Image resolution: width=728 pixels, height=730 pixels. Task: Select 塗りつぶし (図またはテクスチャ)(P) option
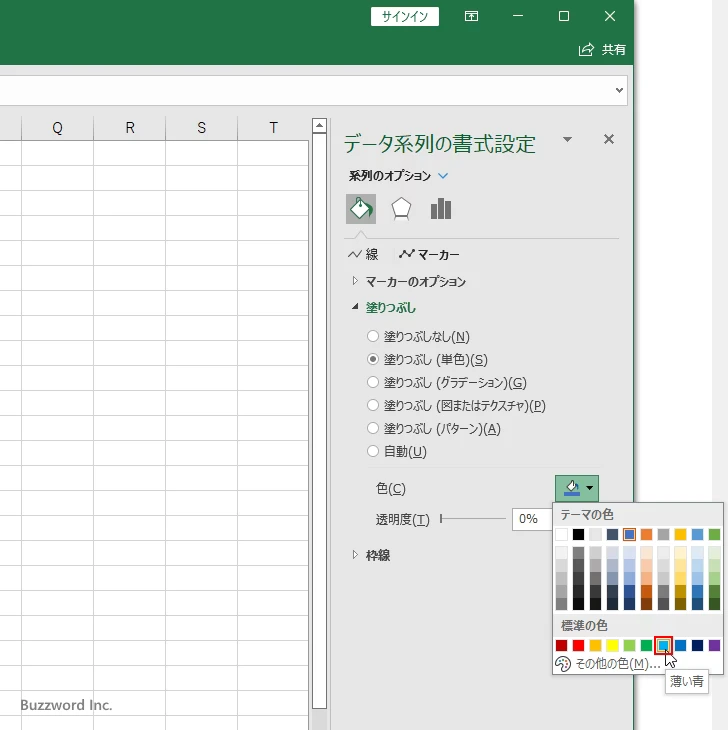point(372,405)
